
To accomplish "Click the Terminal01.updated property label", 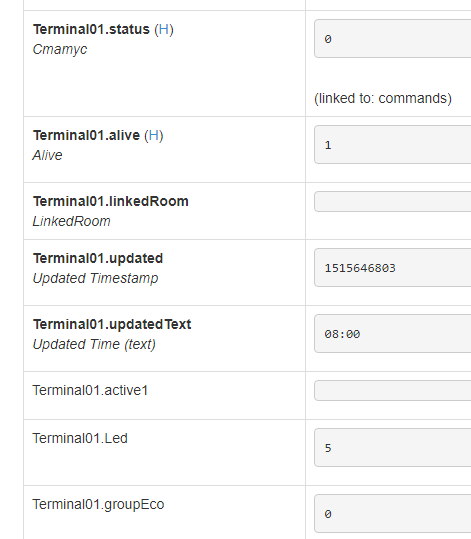I will (98, 258).
